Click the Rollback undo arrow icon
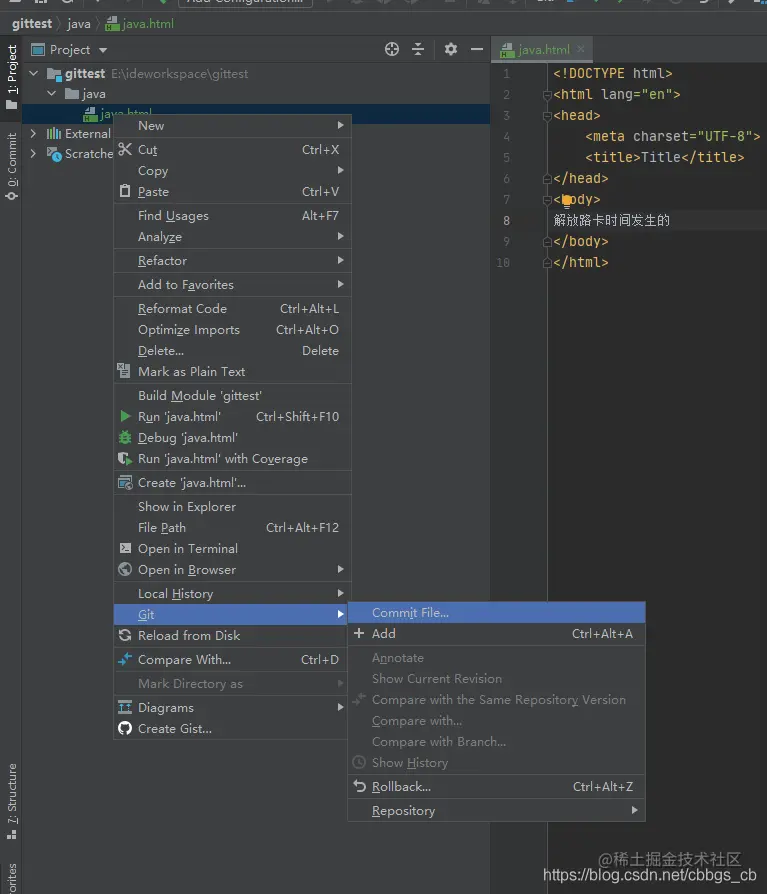The image size is (767, 894). (x=359, y=786)
